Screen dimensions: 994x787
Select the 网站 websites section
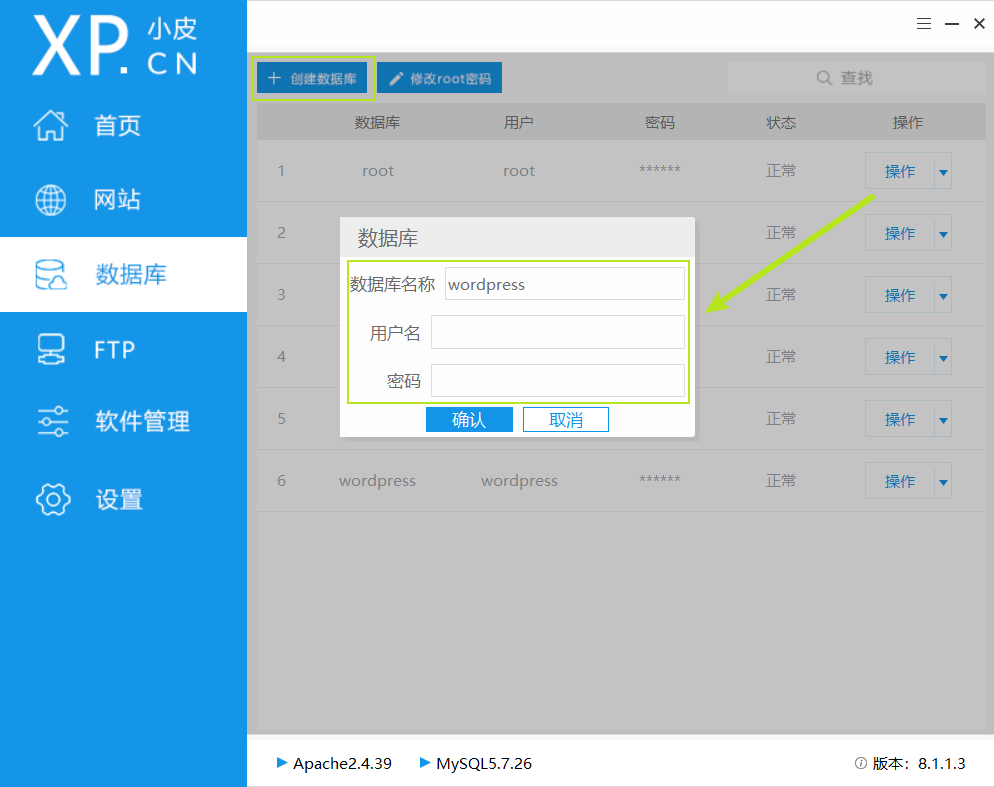coord(118,199)
